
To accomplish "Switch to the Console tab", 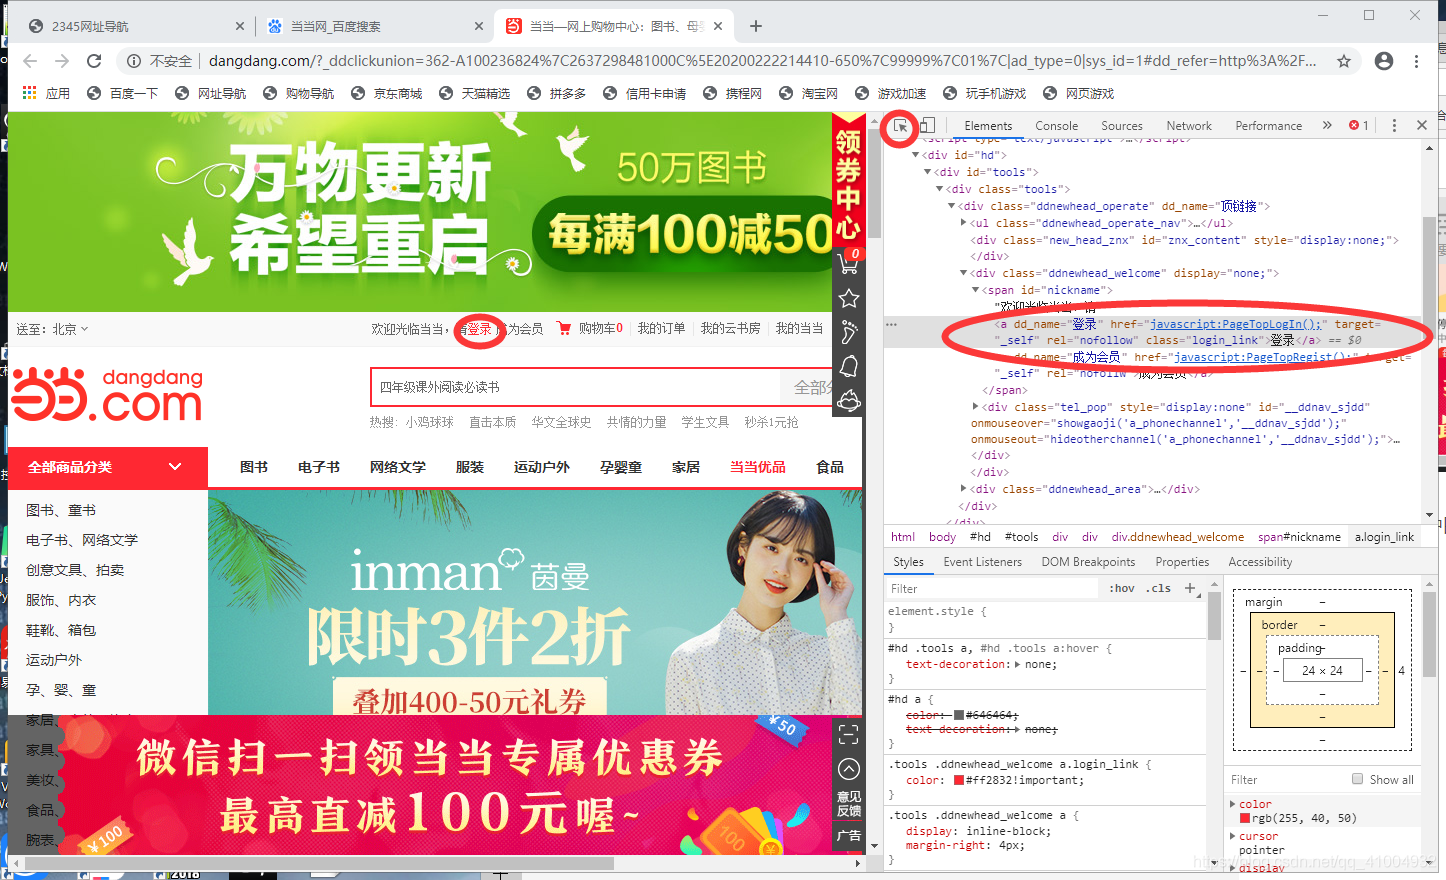I will [1056, 126].
